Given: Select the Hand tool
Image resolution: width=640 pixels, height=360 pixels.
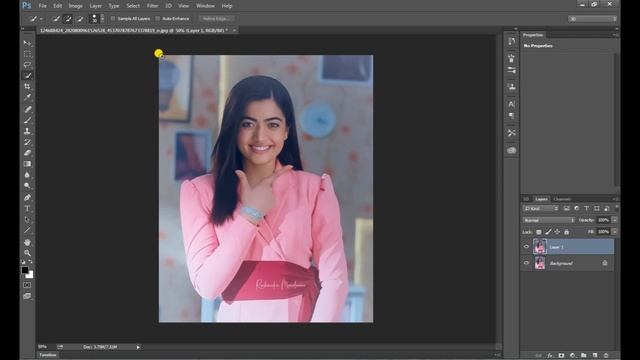Looking at the screenshot, I should [x=27, y=242].
